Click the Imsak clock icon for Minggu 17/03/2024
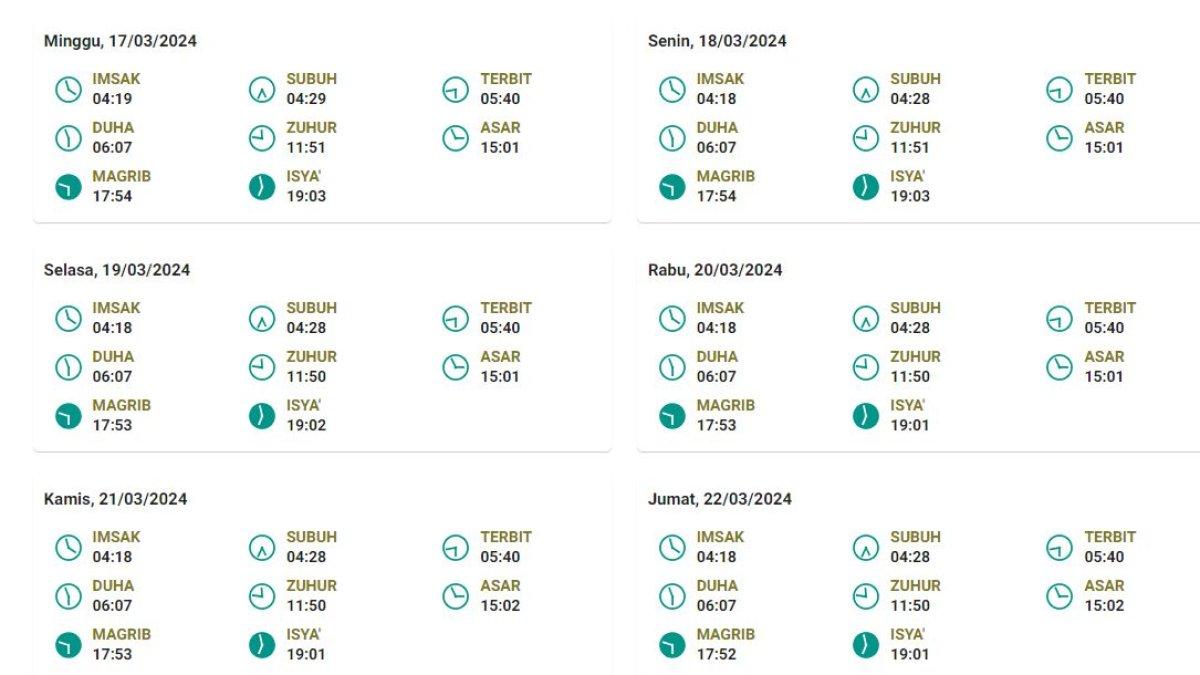This screenshot has height=675, width=1200. [68, 89]
